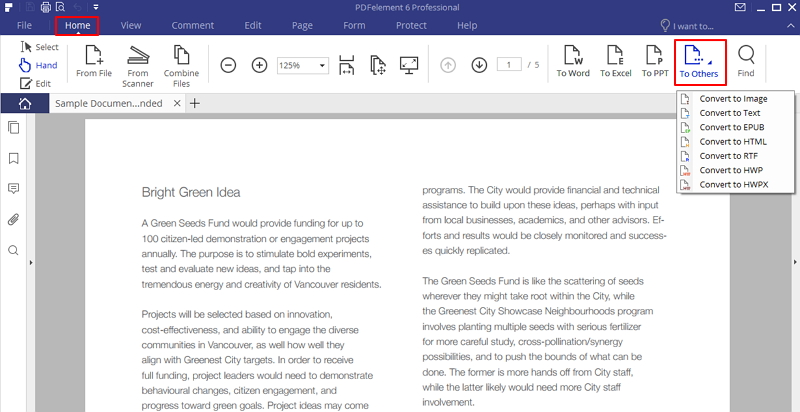This screenshot has width=800, height=412.
Task: Open the Edit ribbon tab
Action: tap(253, 25)
